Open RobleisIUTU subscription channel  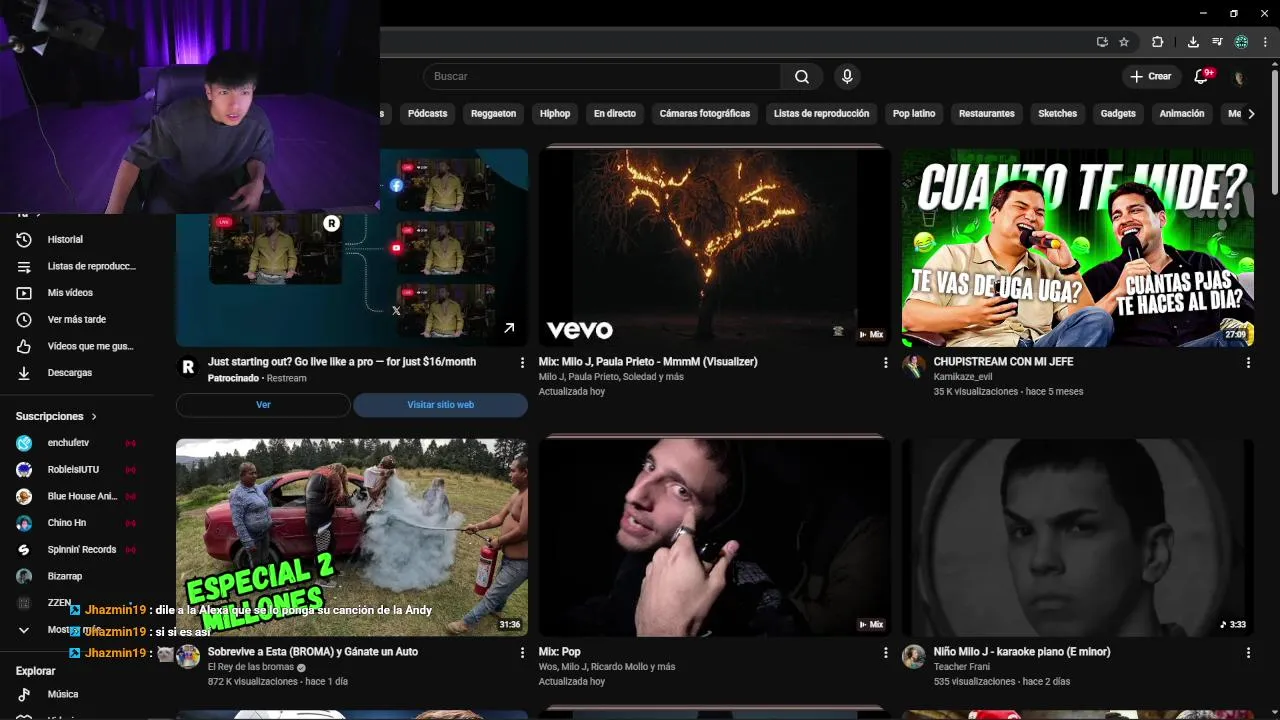76,469
